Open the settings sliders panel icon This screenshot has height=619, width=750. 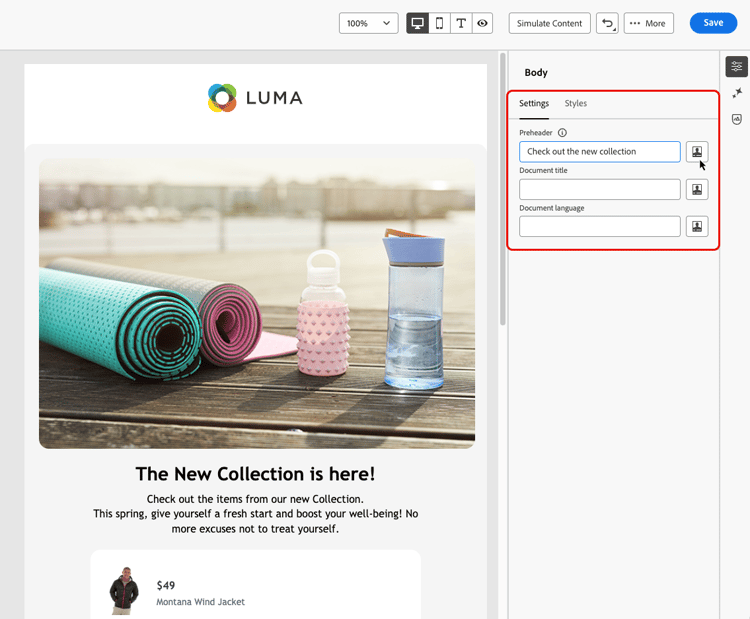pyautogui.click(x=737, y=66)
